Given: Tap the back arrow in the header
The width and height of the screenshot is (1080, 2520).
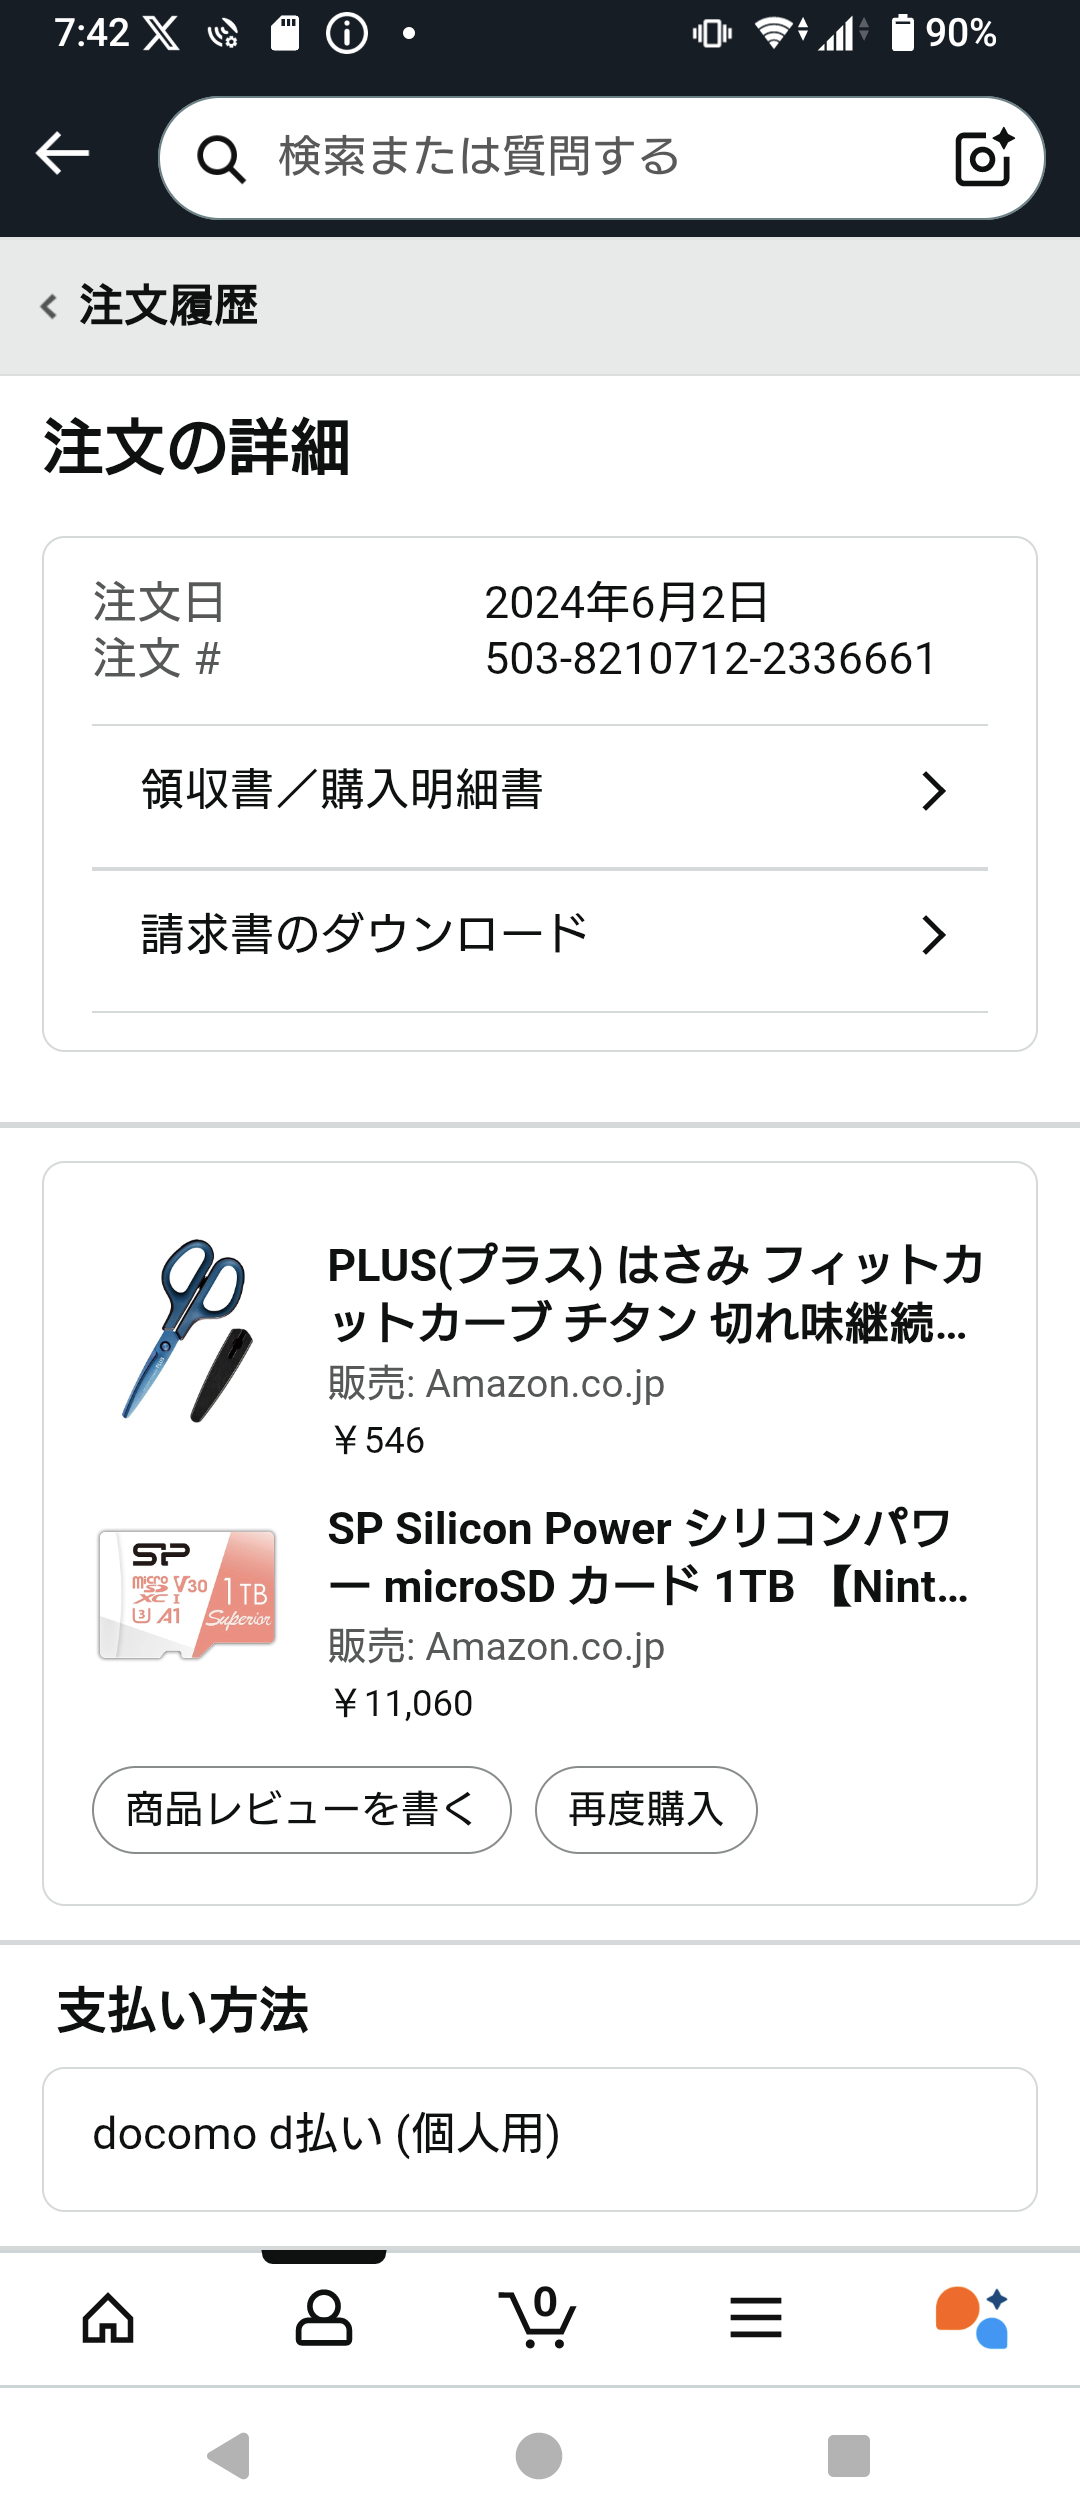Looking at the screenshot, I should (x=62, y=154).
